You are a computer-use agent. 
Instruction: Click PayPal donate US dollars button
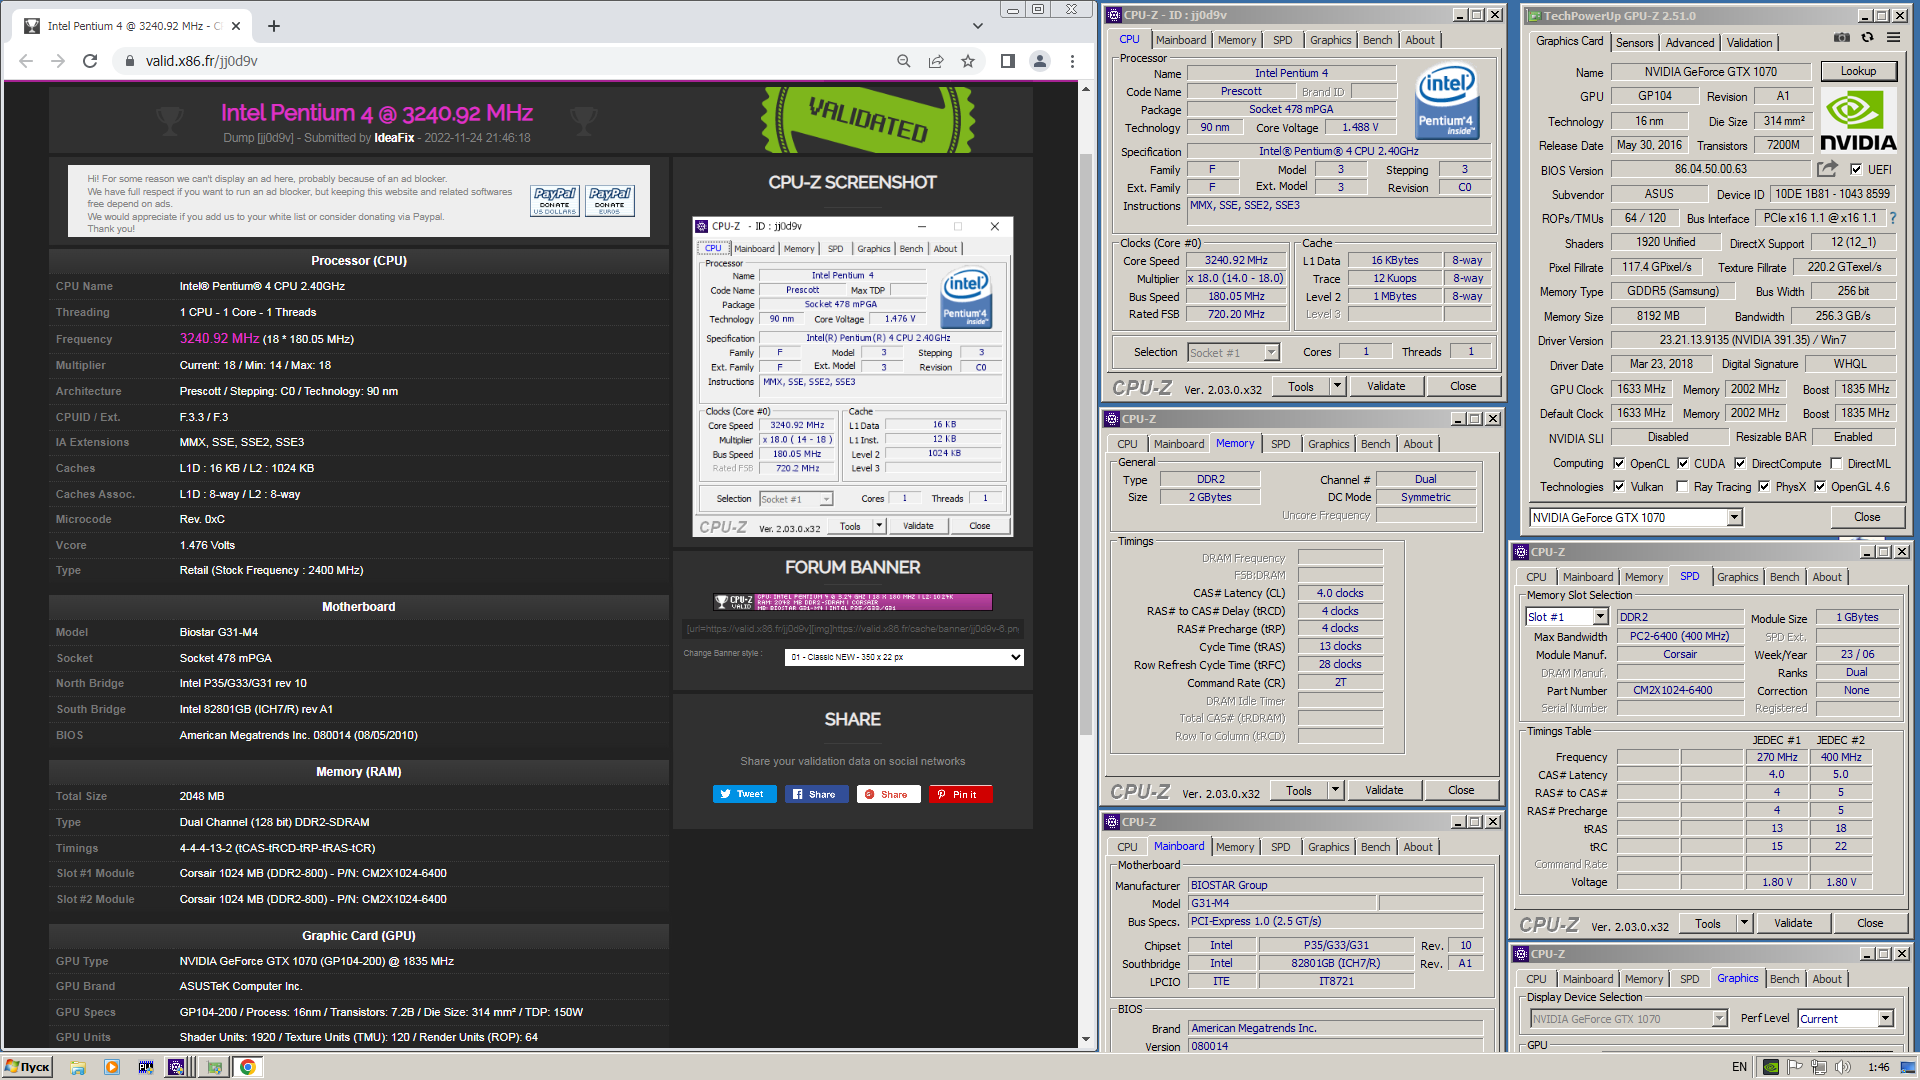click(555, 200)
